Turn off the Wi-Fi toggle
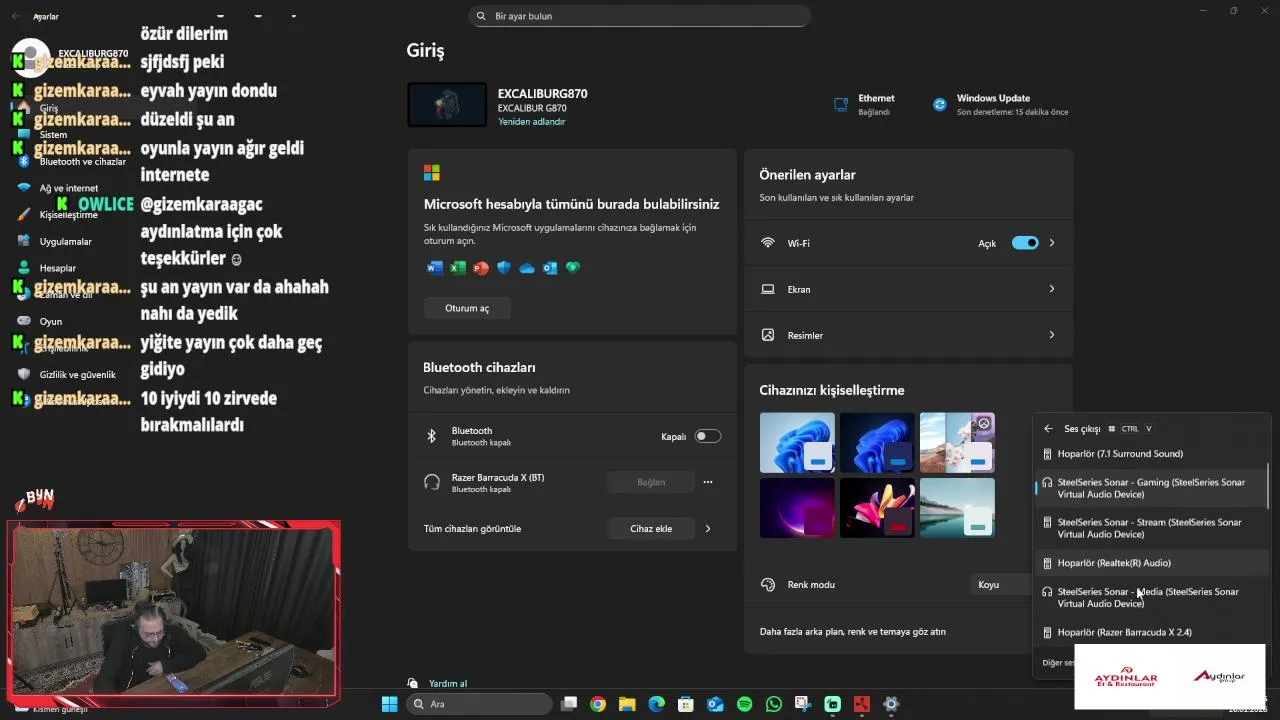Image resolution: width=1280 pixels, height=720 pixels. click(x=1025, y=243)
